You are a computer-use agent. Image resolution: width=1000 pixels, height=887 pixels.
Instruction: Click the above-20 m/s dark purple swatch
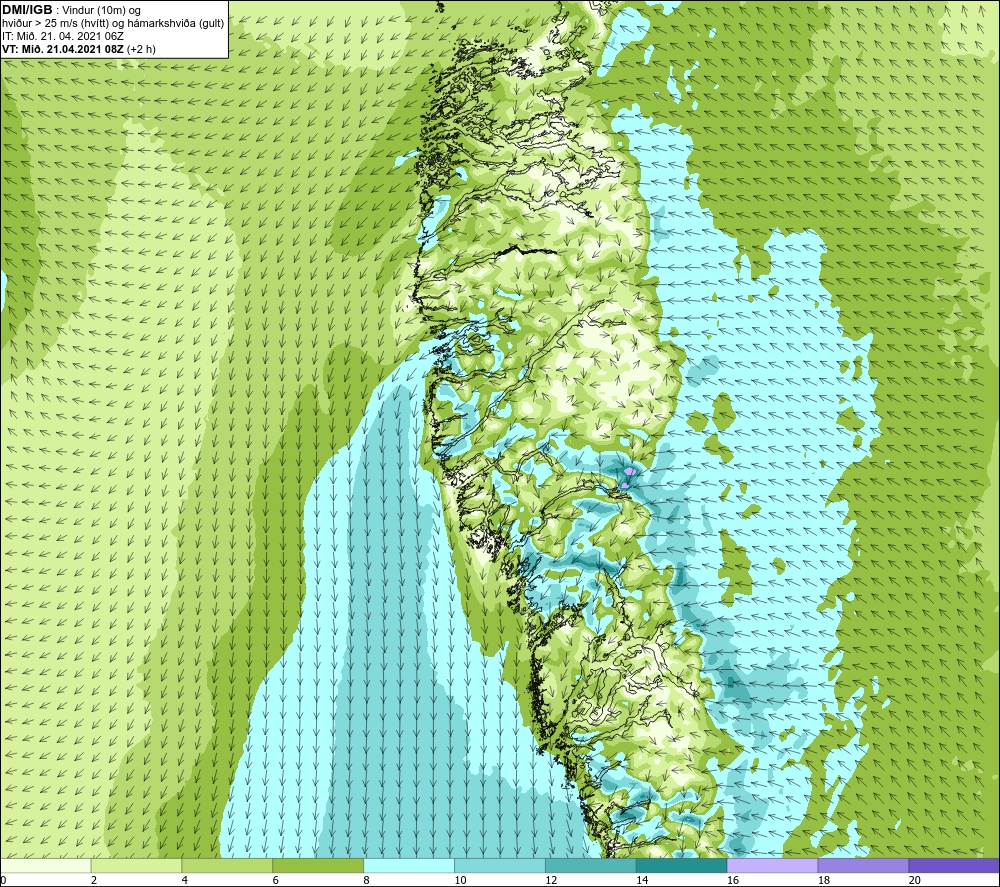click(953, 866)
